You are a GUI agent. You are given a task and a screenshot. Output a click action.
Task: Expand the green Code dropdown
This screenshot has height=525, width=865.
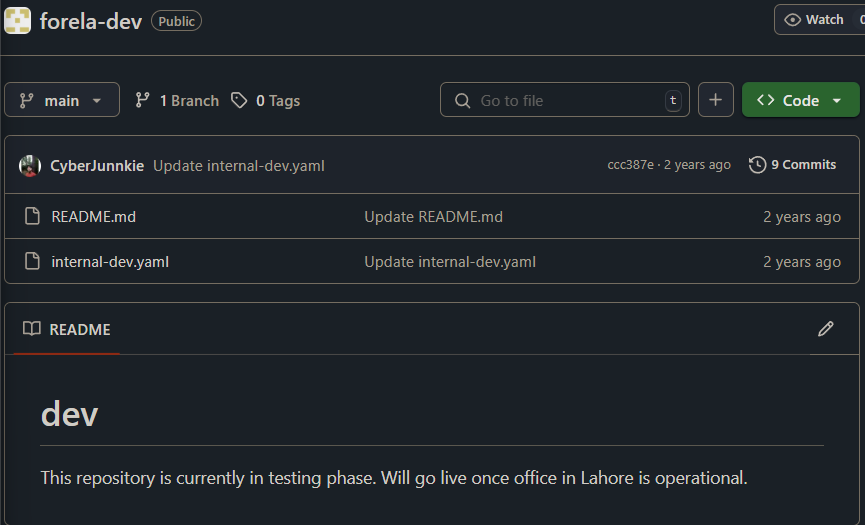point(800,100)
